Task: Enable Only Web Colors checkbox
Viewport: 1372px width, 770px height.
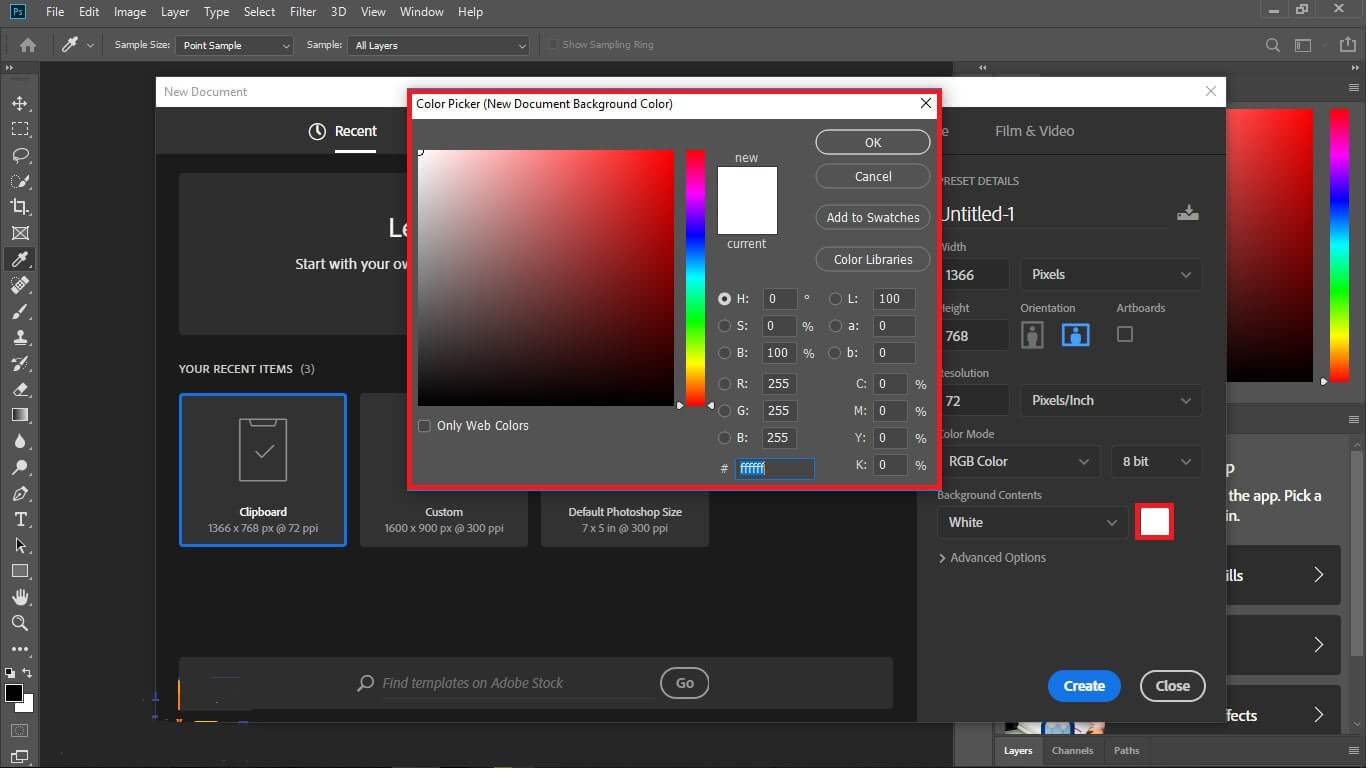Action: tap(426, 427)
